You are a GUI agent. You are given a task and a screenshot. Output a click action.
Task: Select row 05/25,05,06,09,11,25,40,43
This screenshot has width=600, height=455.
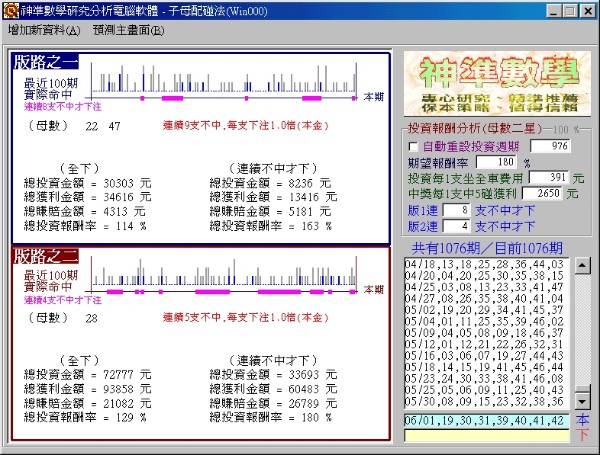tap(484, 390)
